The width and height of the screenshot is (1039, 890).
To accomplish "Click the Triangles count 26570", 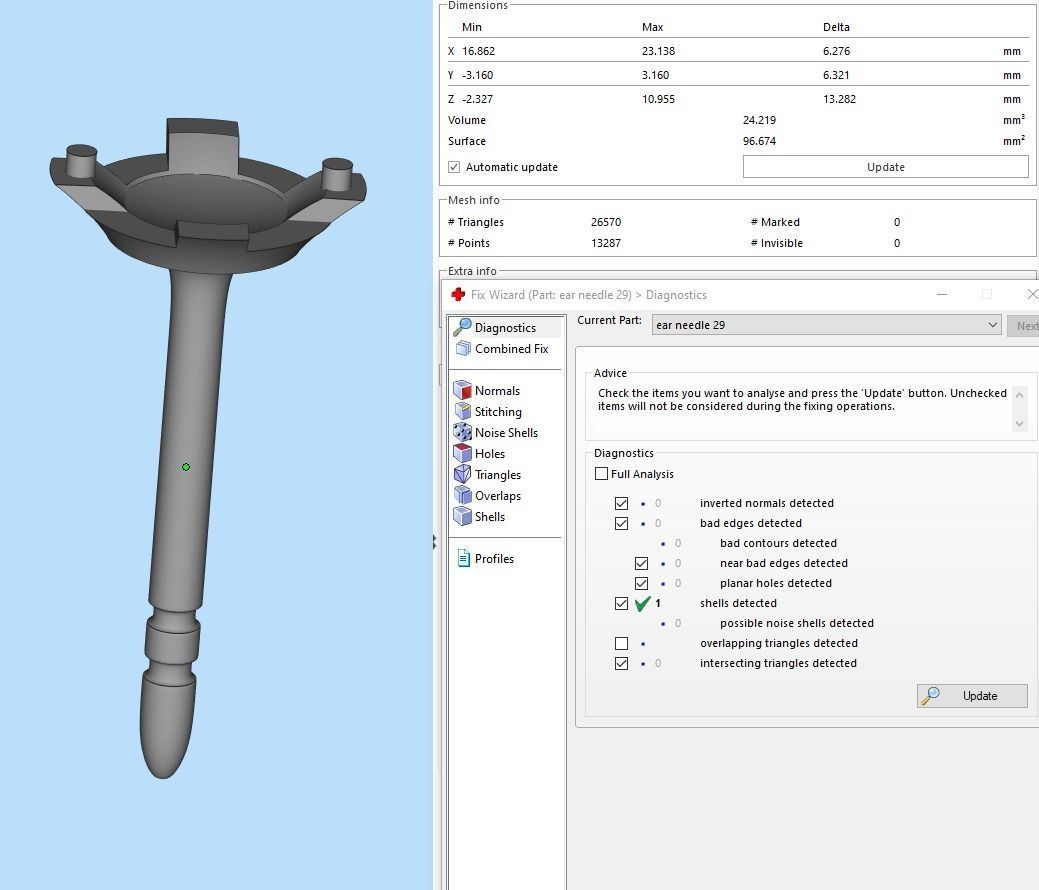I will pos(606,222).
